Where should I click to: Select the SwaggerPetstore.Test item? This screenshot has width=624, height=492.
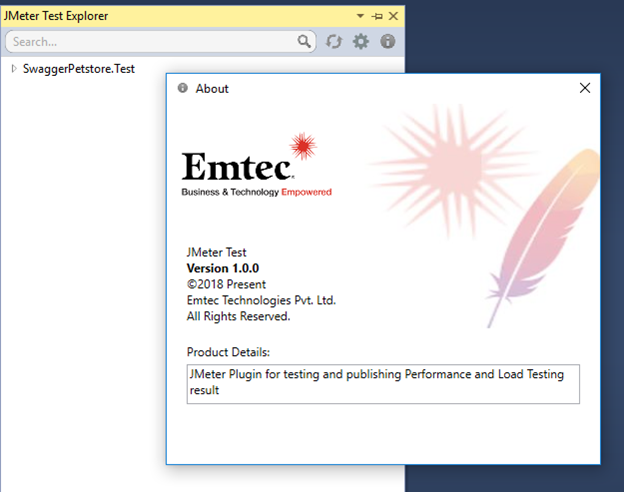point(79,69)
